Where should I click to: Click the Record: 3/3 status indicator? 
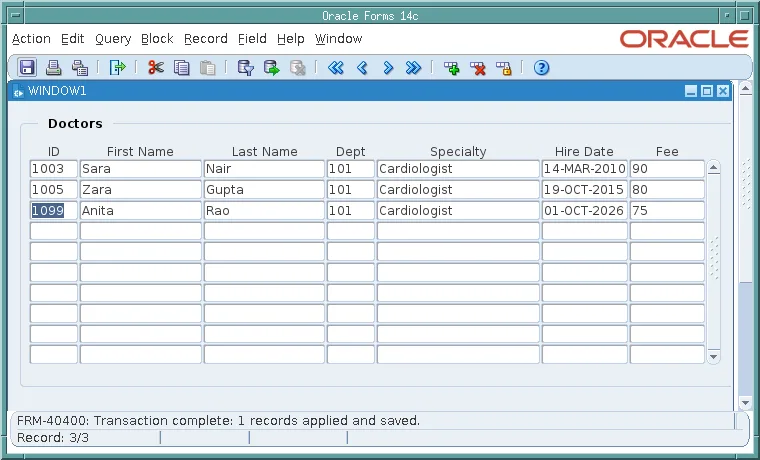[53, 438]
